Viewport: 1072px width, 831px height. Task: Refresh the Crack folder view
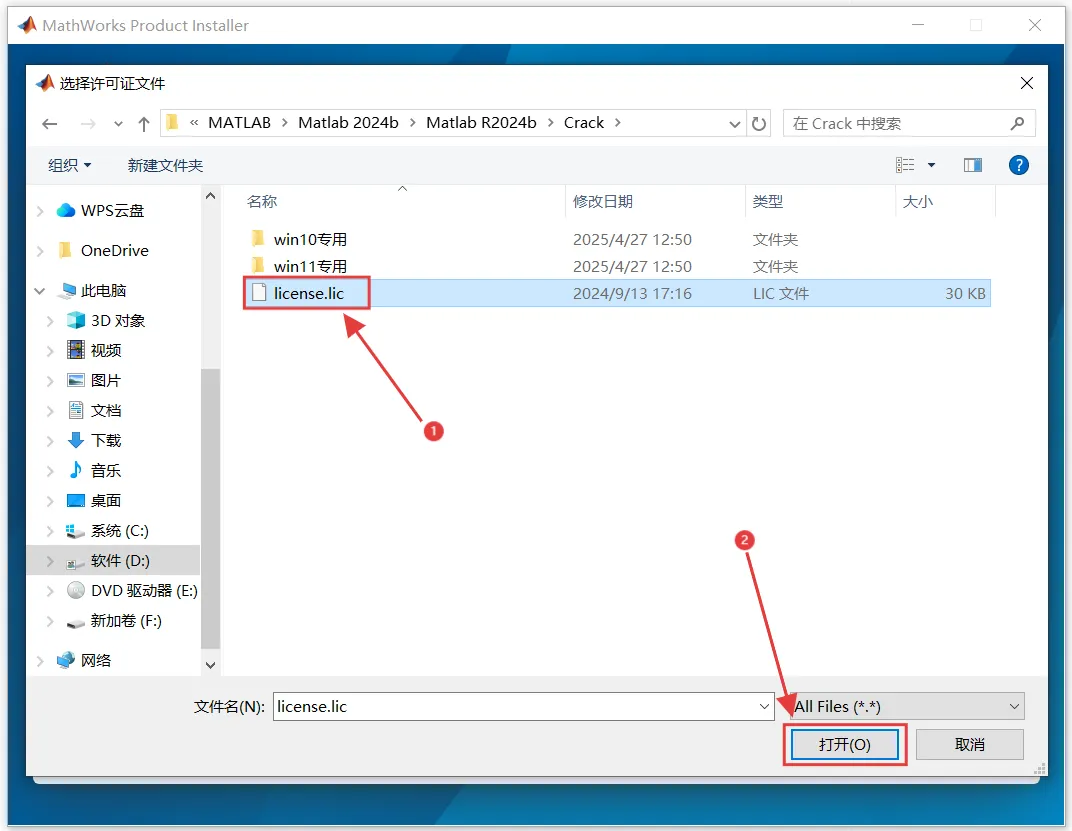click(759, 124)
